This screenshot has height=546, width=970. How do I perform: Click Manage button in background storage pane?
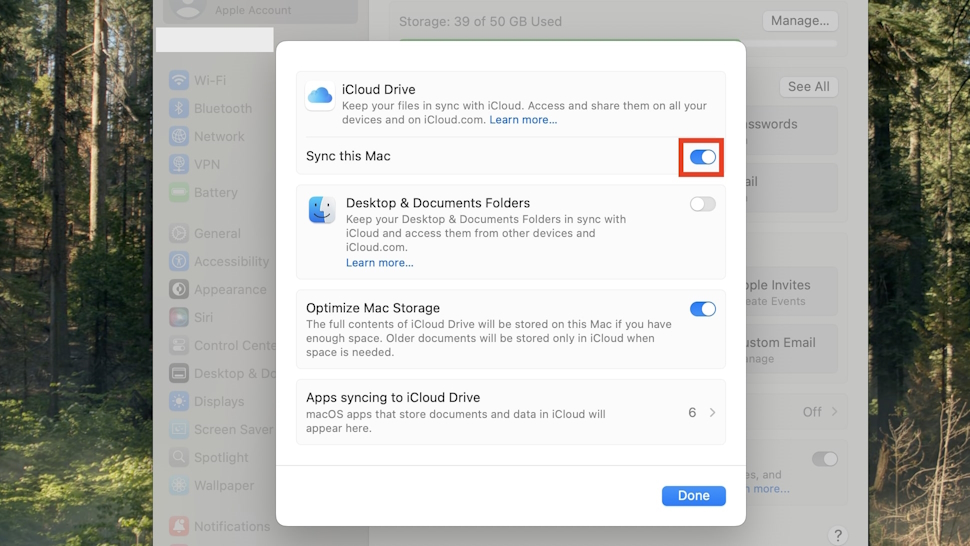click(800, 20)
